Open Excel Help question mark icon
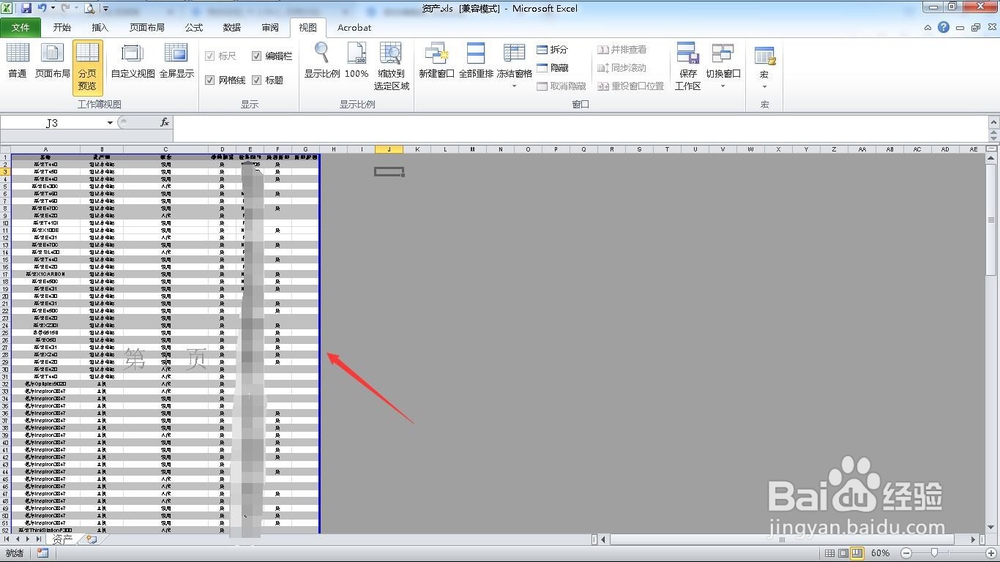The height and width of the screenshot is (562, 1000). click(943, 27)
